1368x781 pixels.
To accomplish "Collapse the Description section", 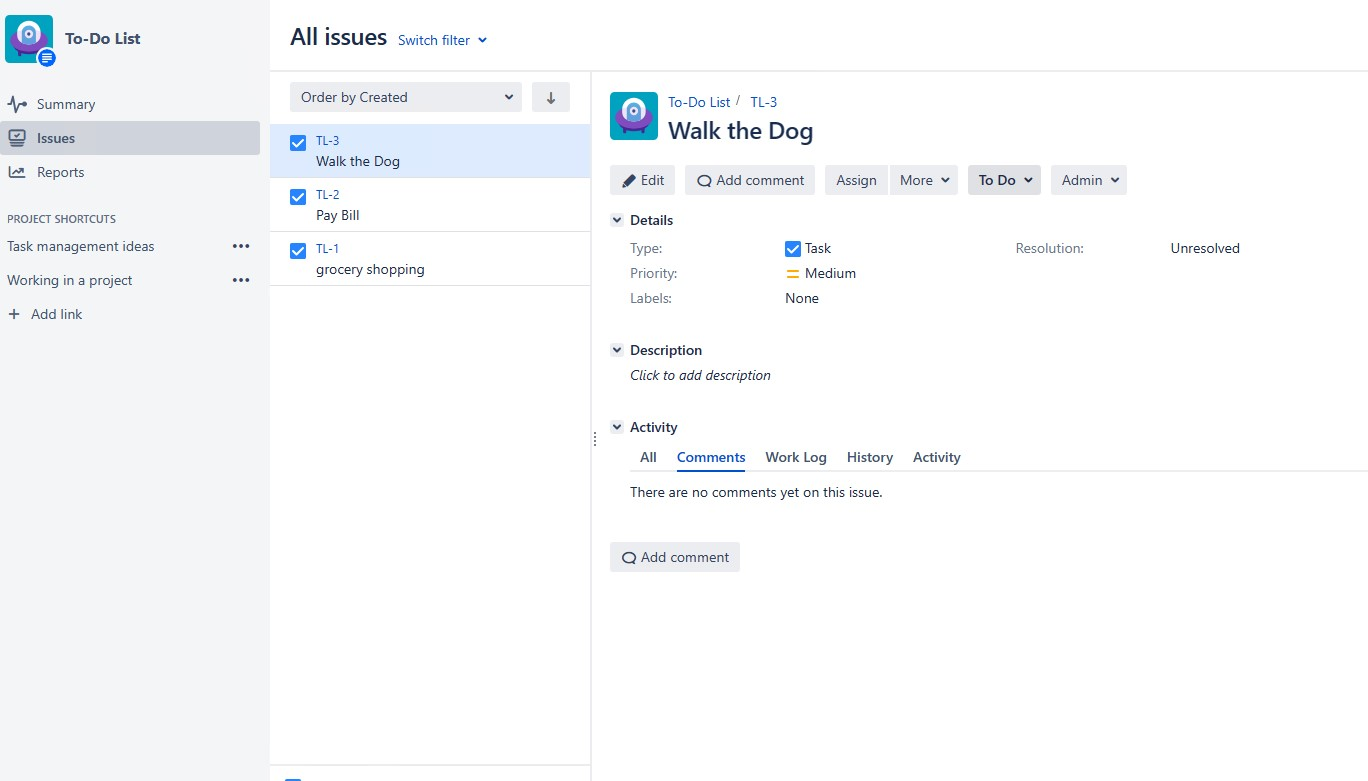I will [x=616, y=350].
